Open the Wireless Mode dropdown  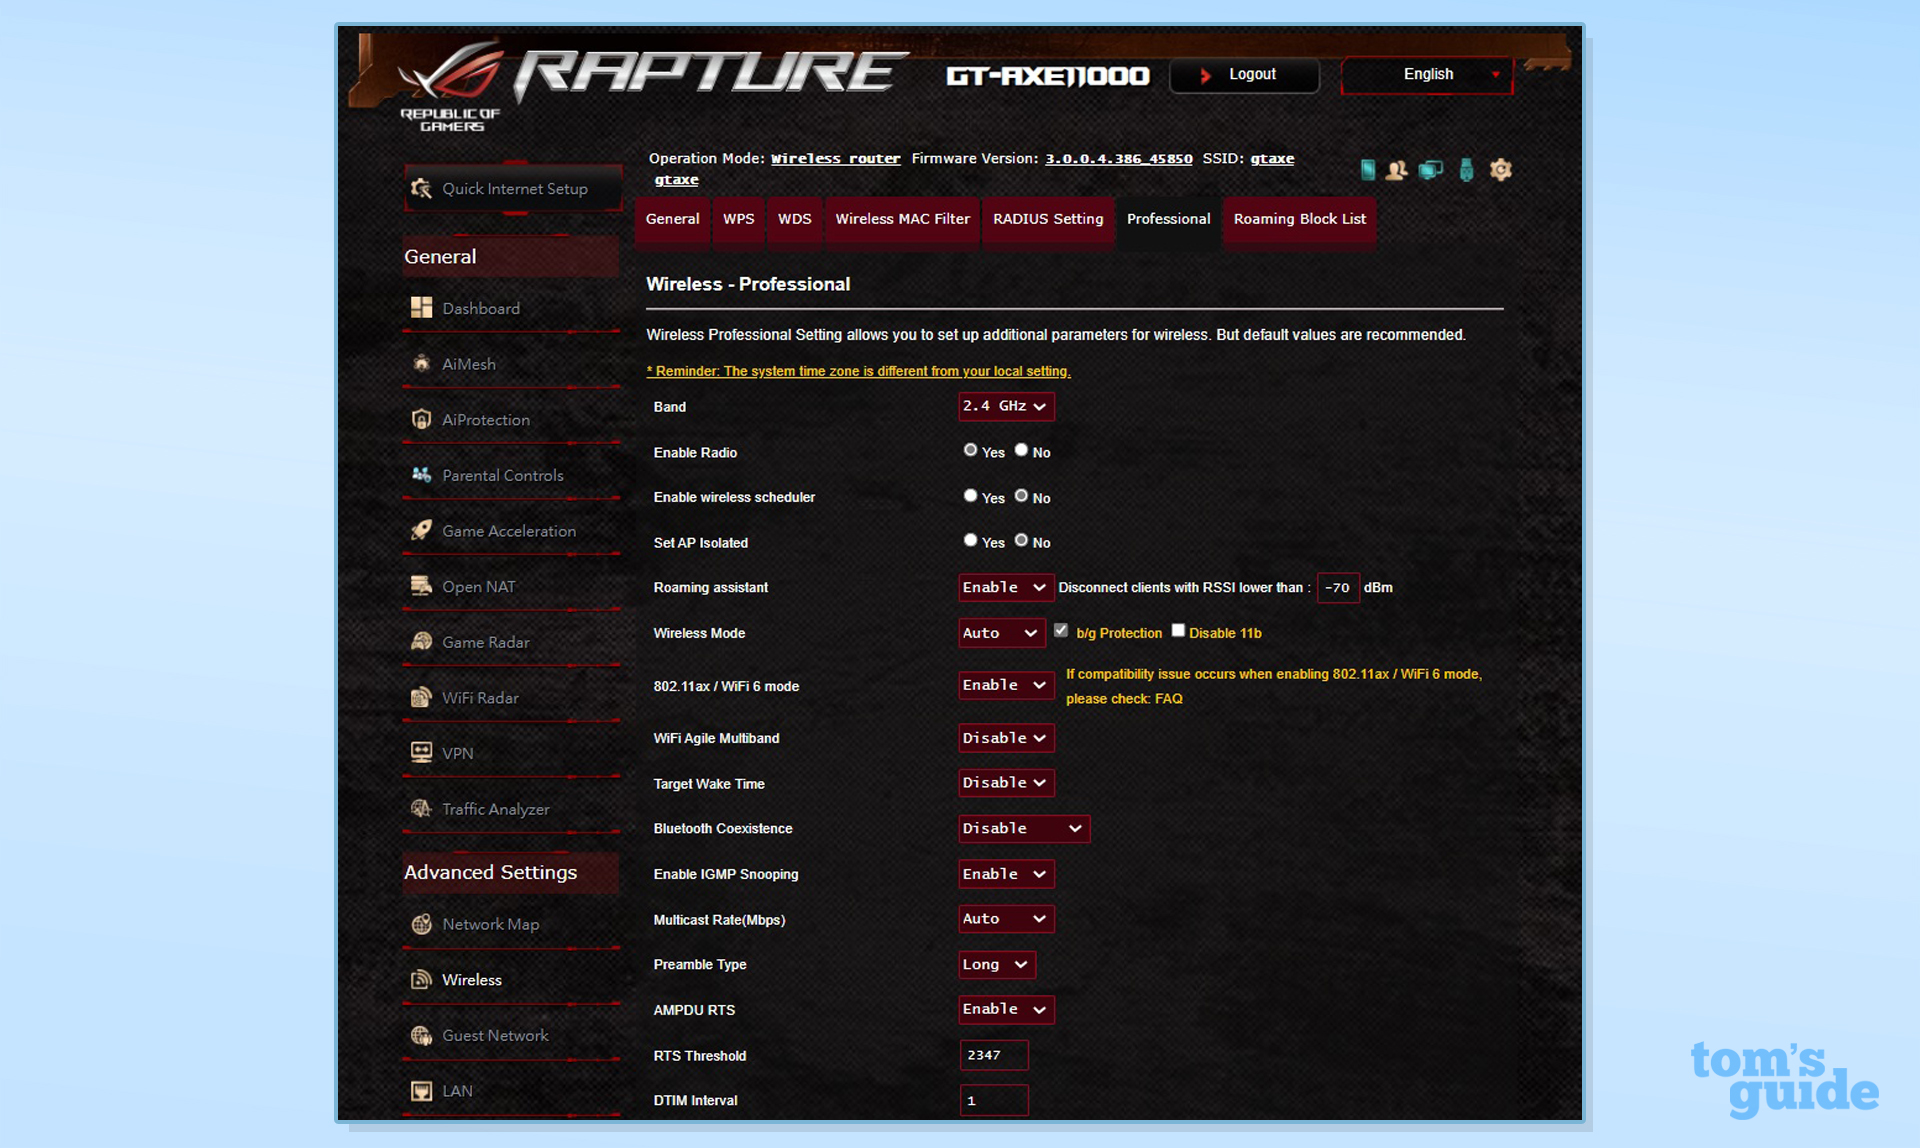pyautogui.click(x=1002, y=633)
